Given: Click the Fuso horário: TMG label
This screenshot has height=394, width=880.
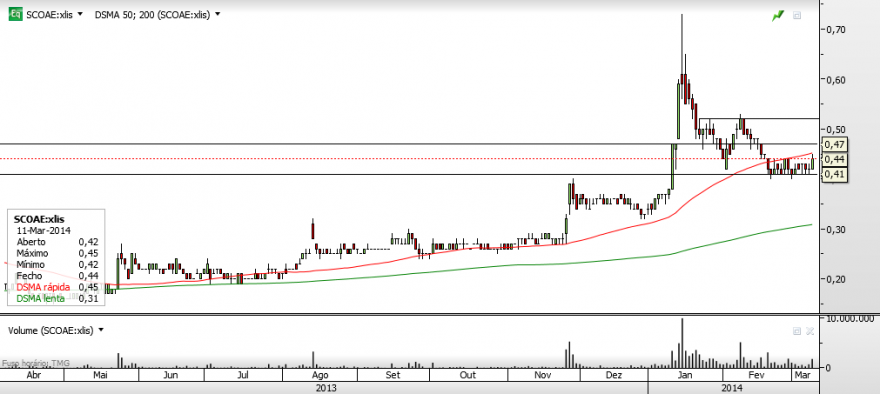Looking at the screenshot, I should point(36,364).
